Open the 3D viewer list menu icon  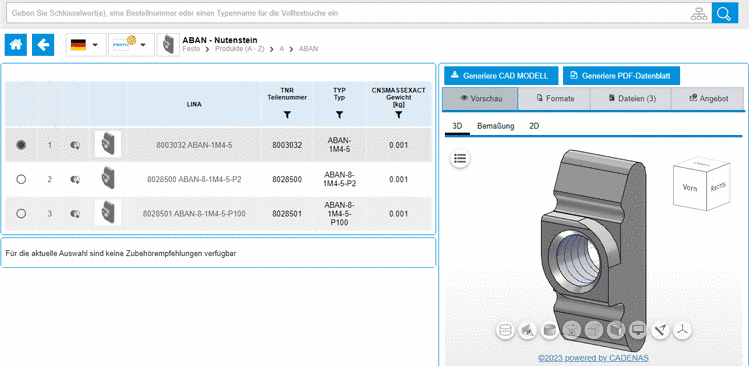460,158
